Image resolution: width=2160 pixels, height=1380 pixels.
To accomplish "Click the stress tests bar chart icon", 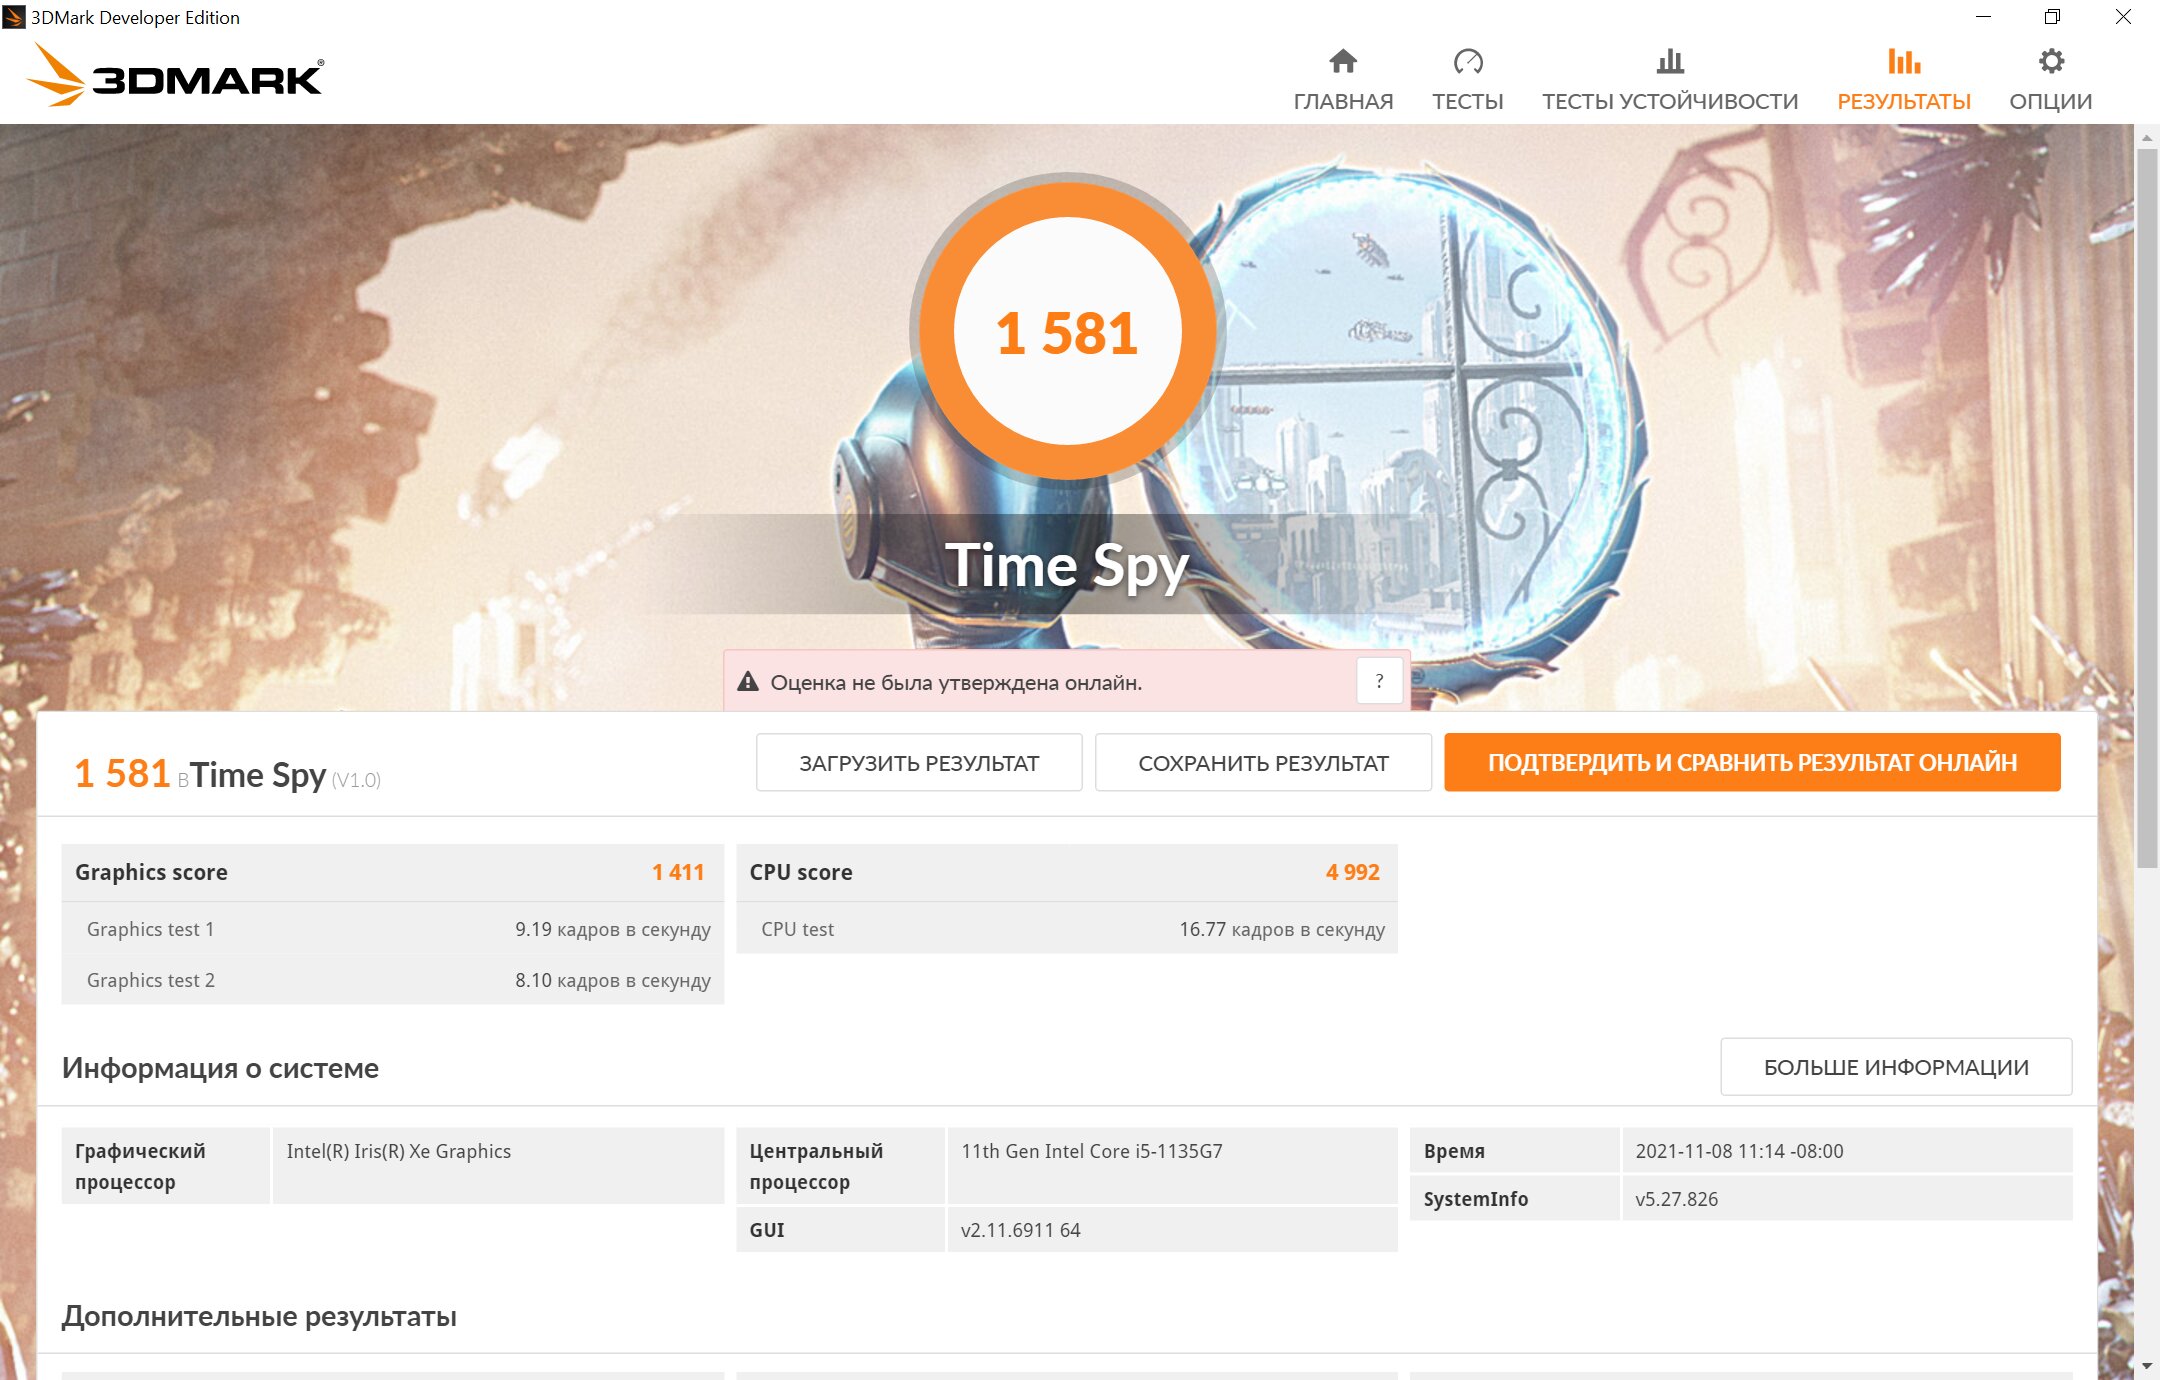I will click(1669, 61).
